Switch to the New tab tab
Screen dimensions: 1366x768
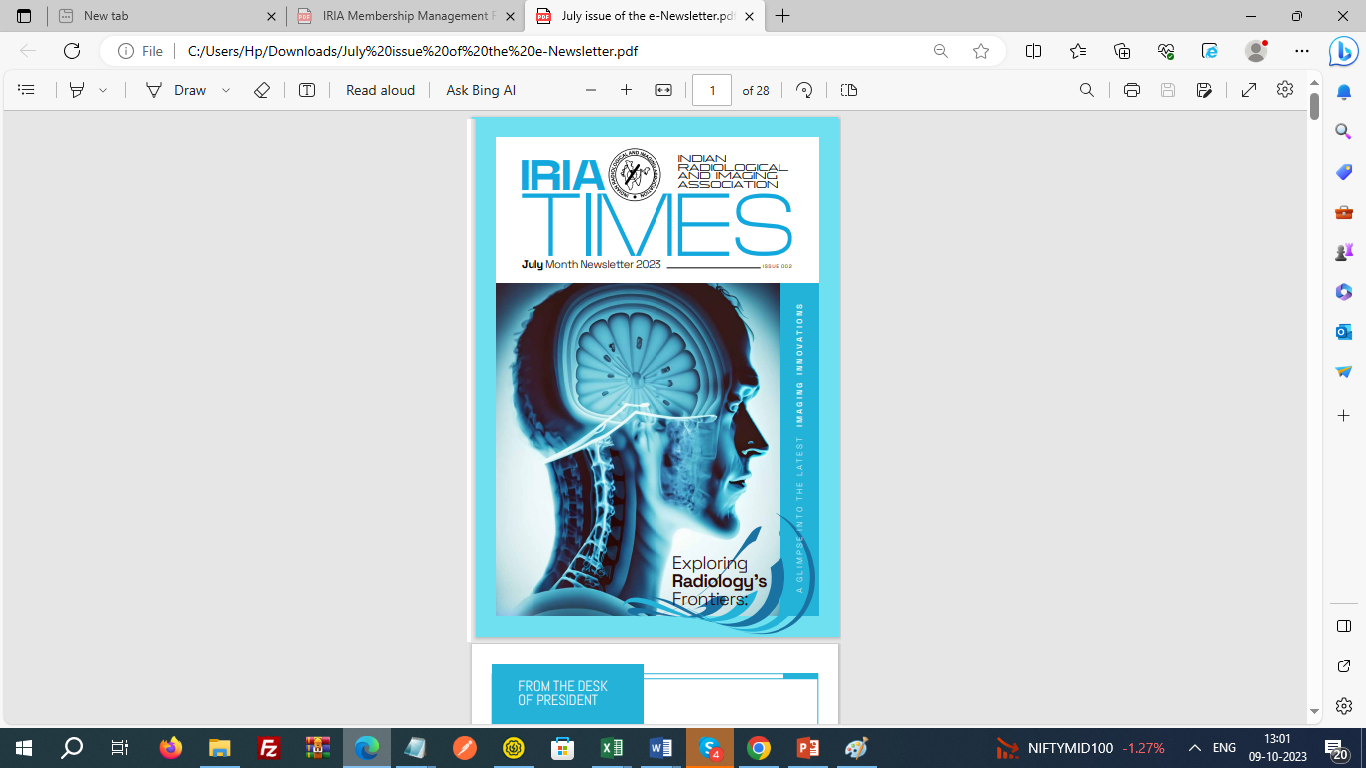pos(166,16)
